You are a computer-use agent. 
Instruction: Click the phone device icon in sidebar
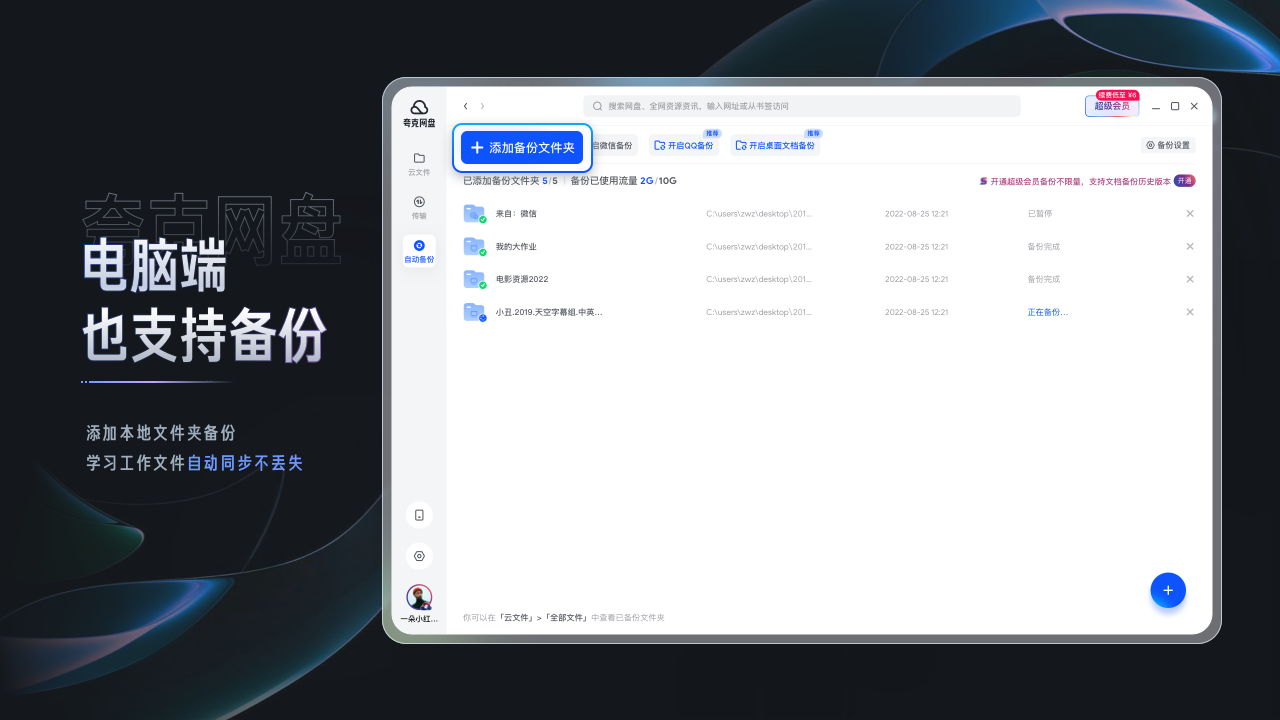pos(419,515)
